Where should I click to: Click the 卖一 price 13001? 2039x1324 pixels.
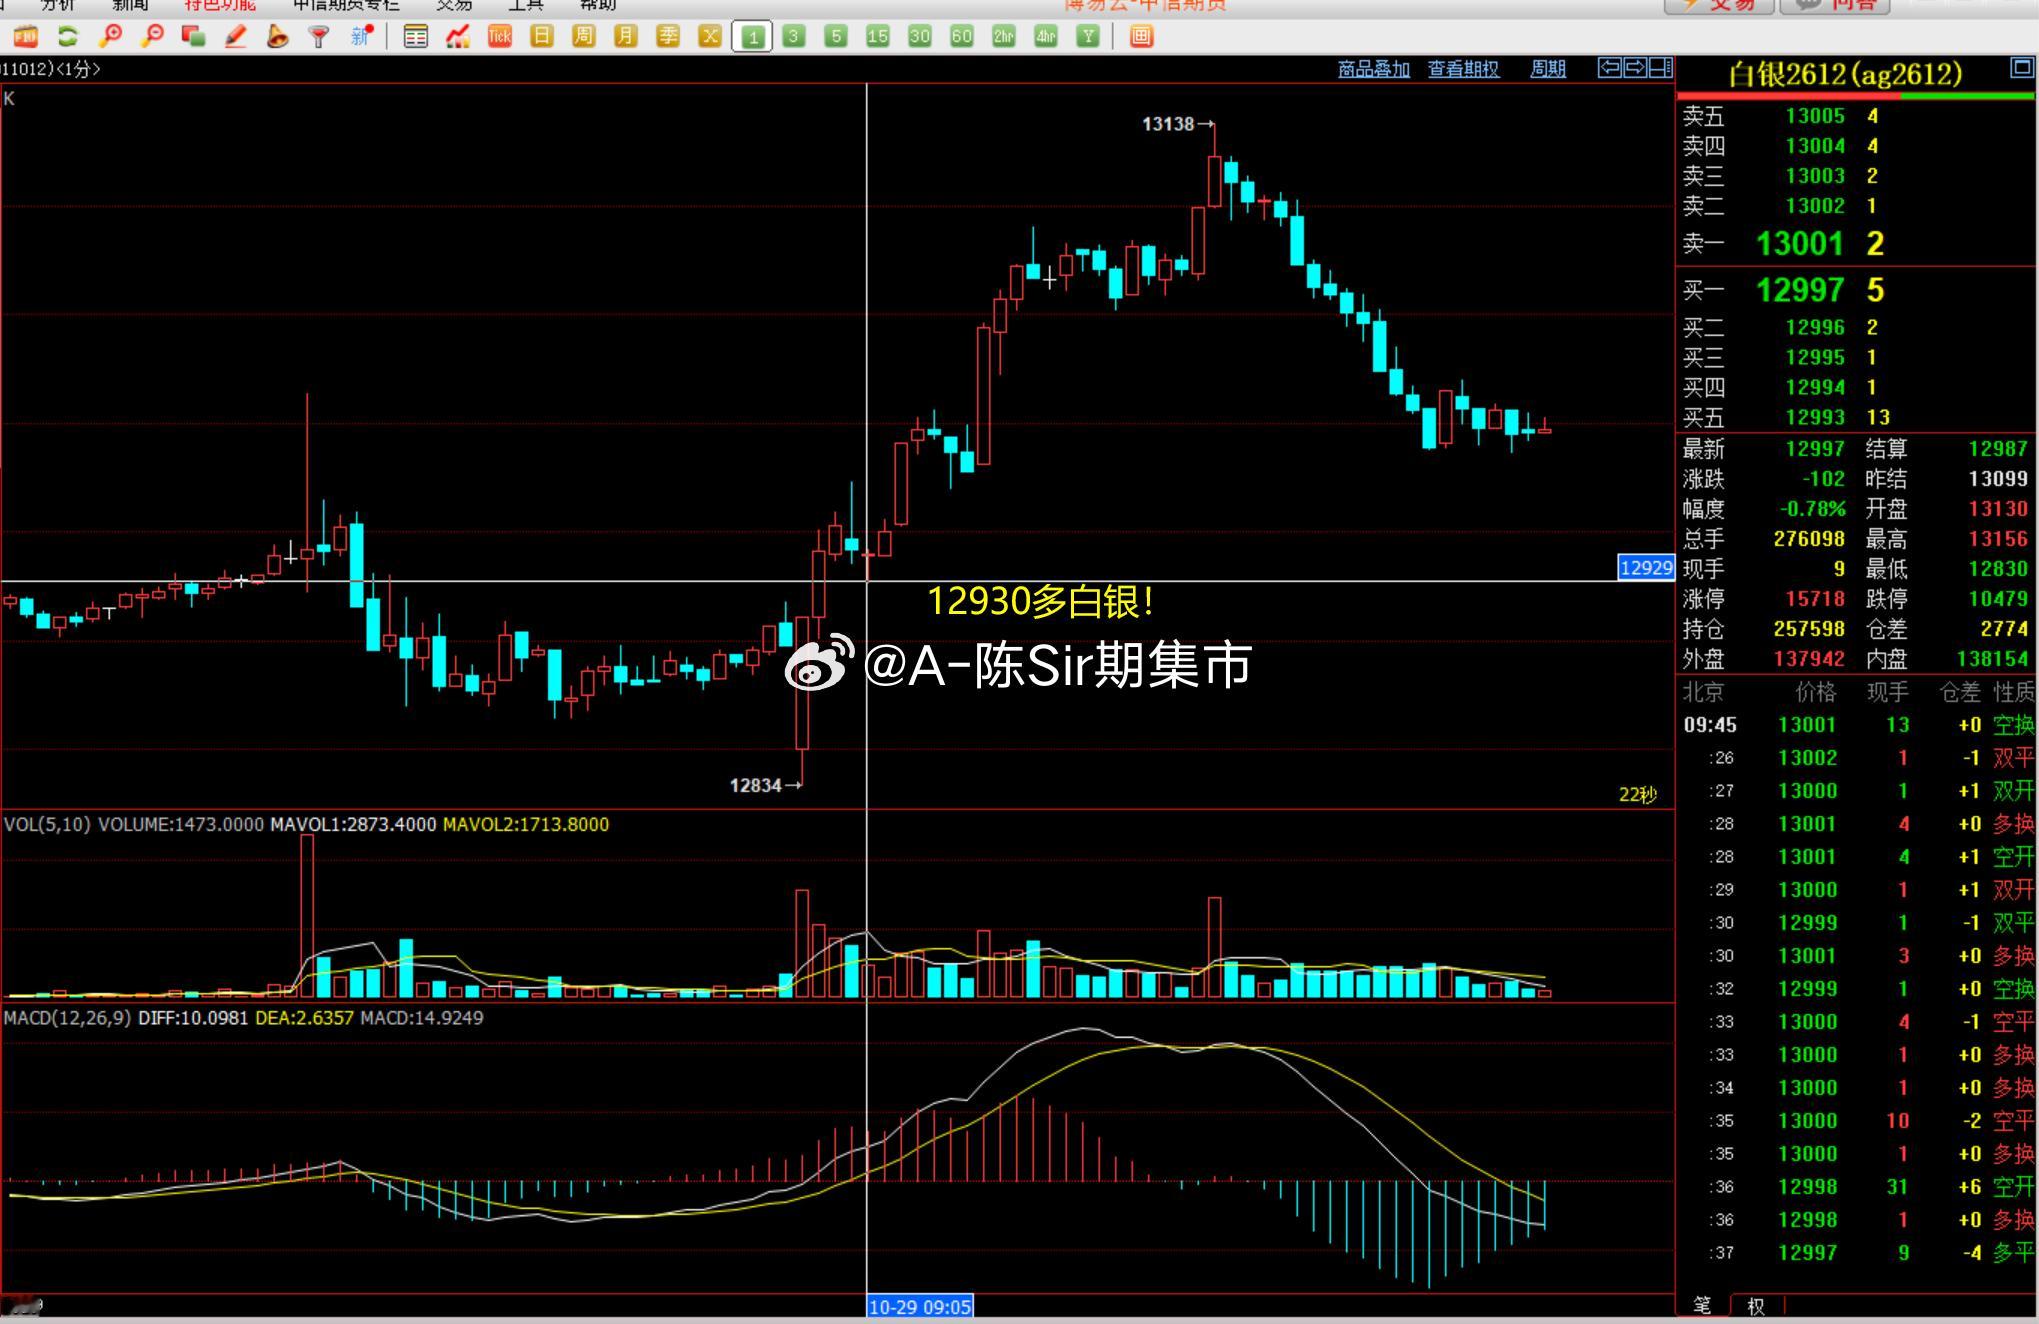(x=1799, y=244)
